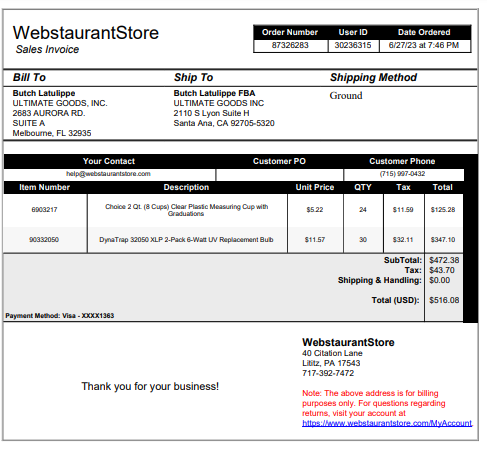Click the QTY column header
The width and height of the screenshot is (487, 453).
click(363, 187)
